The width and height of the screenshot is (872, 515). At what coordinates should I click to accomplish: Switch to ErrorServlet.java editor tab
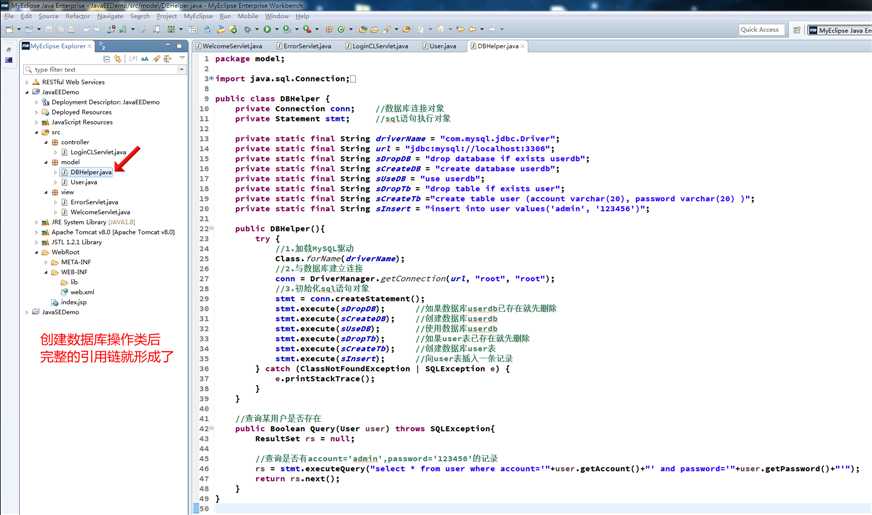304,46
